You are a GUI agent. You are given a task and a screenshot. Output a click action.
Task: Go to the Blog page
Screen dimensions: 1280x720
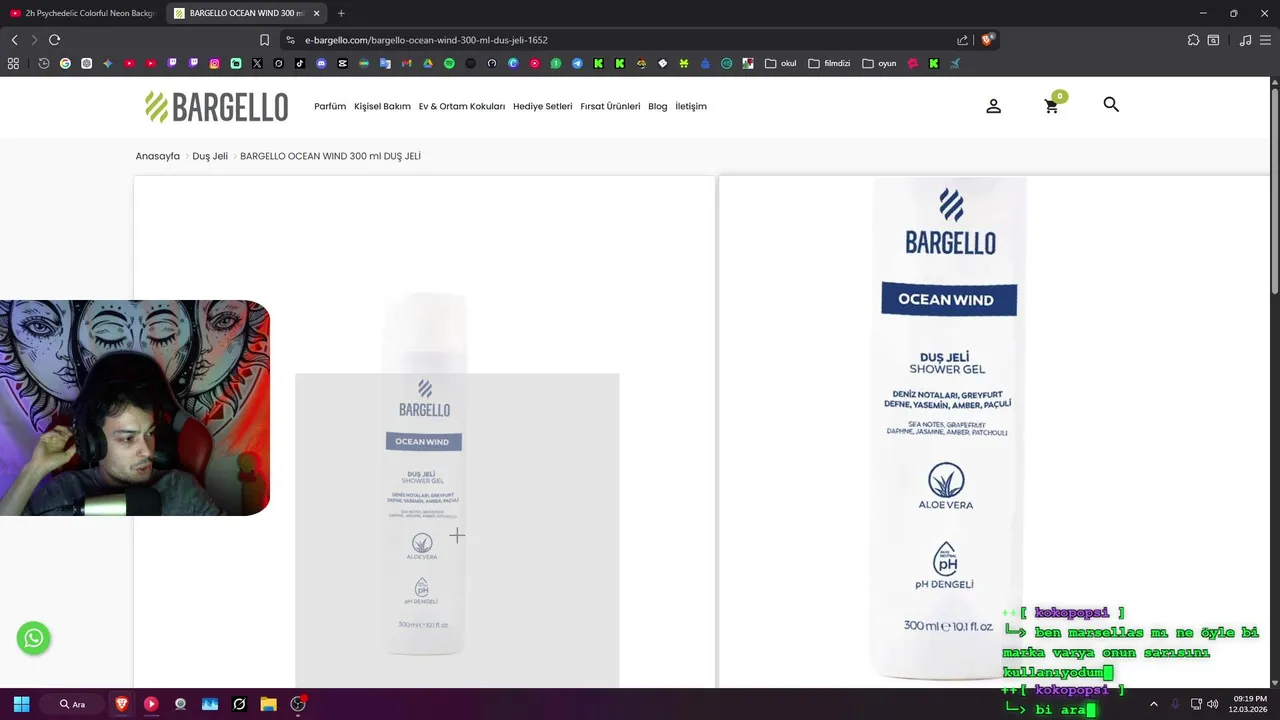point(657,106)
